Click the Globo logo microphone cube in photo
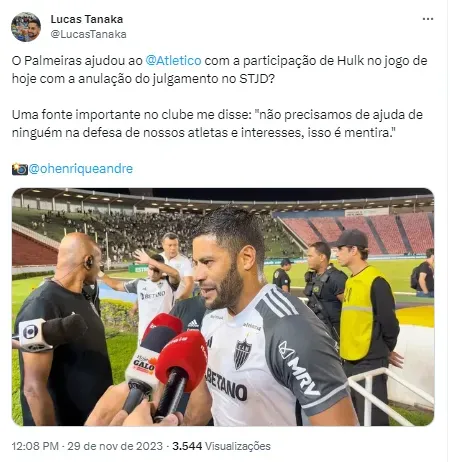This screenshot has height=462, width=450. 34,335
